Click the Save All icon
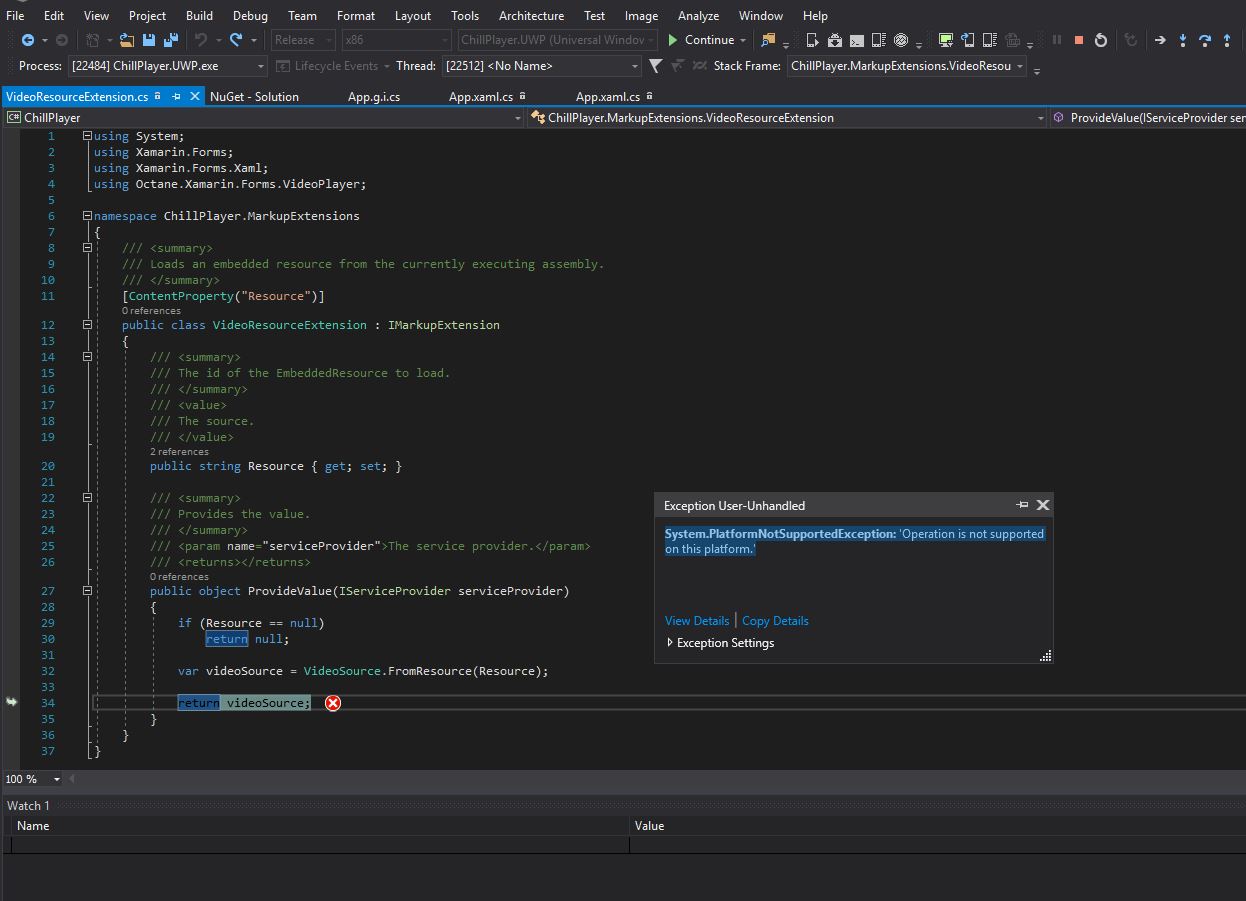This screenshot has width=1246, height=901. (170, 40)
